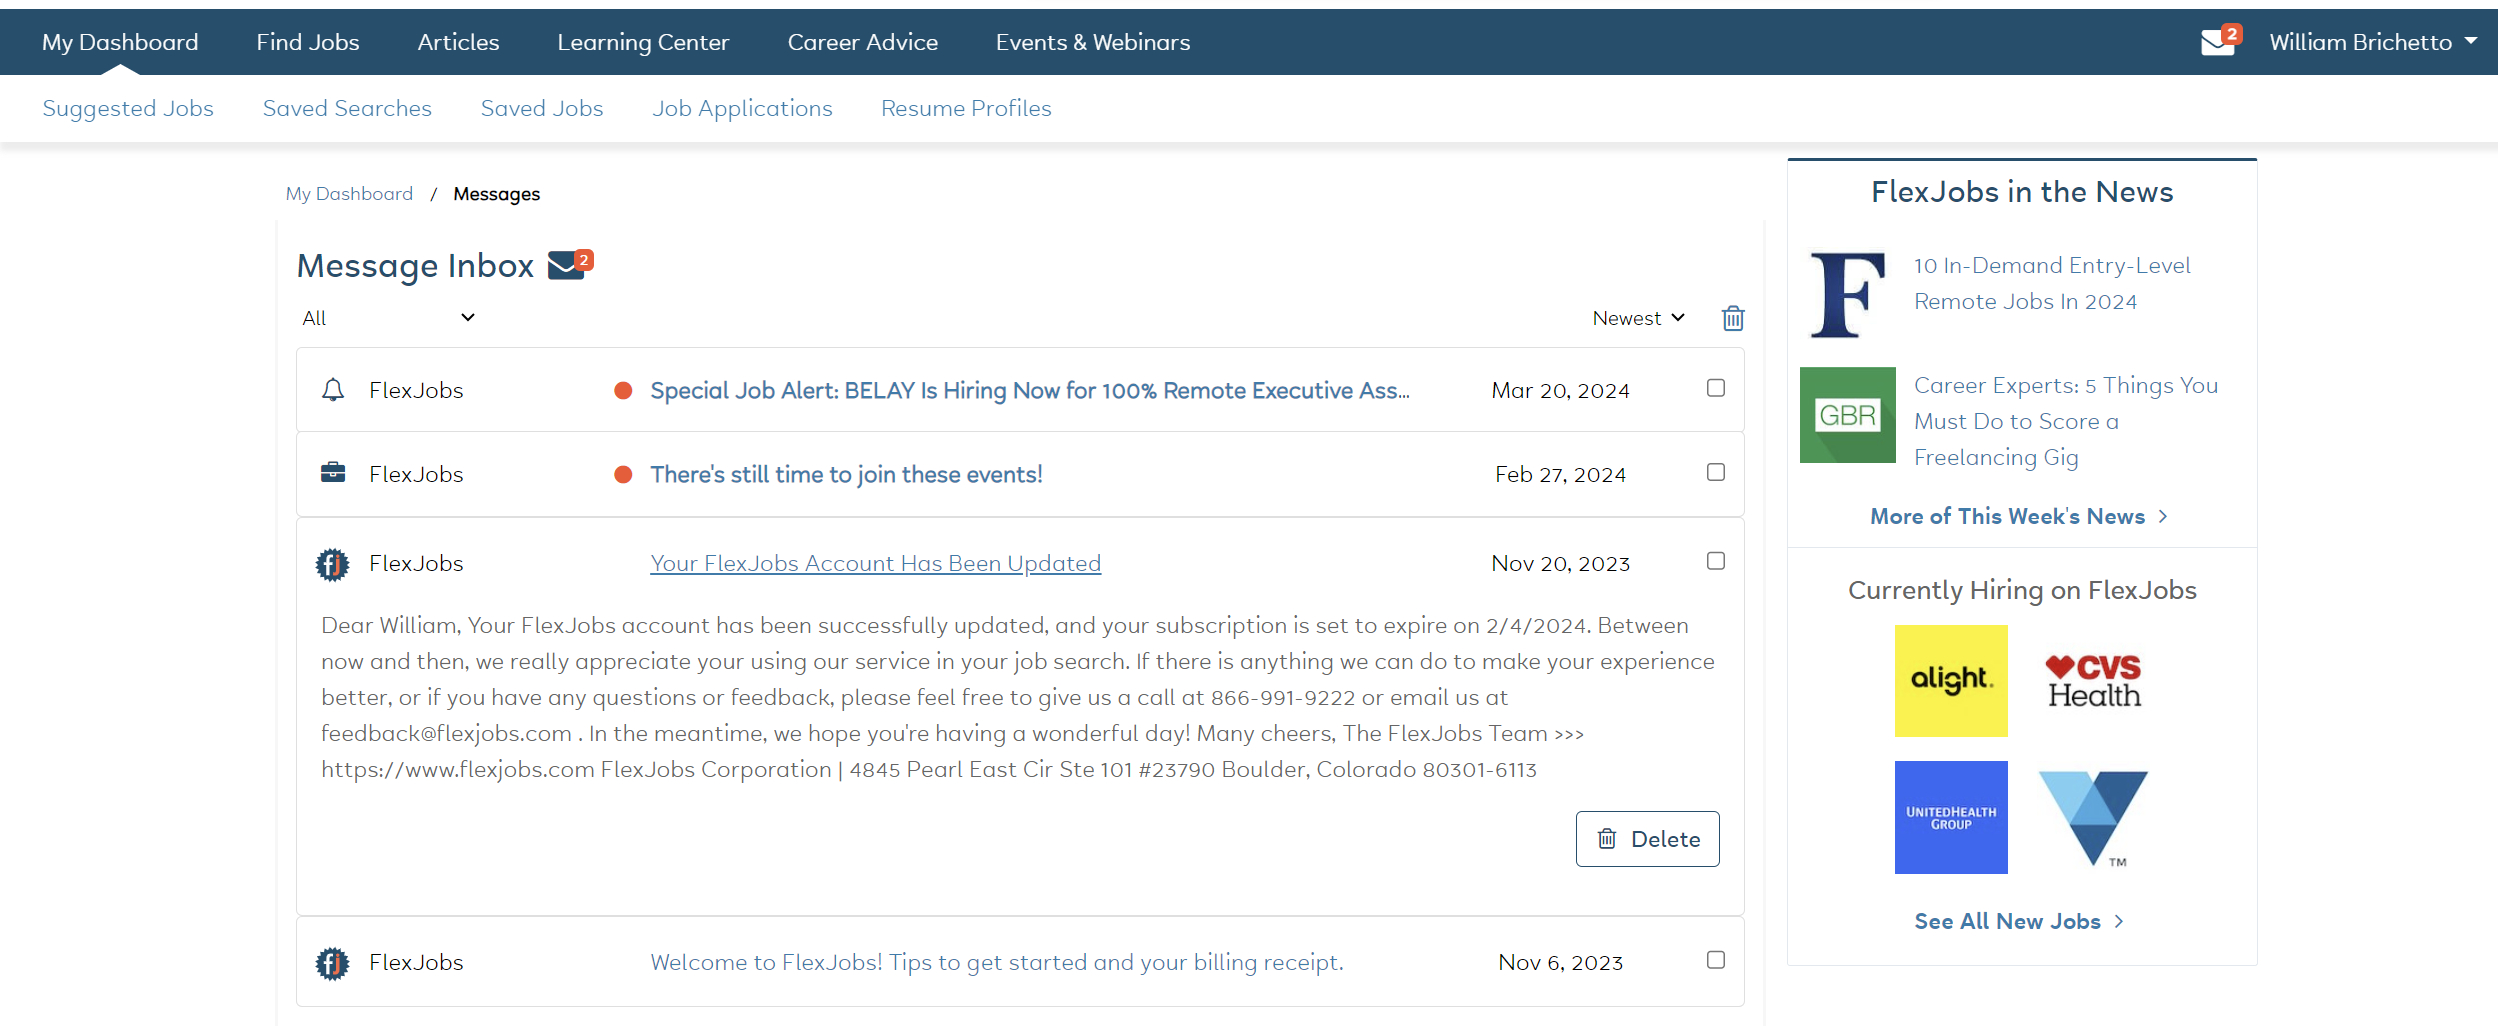This screenshot has height=1026, width=2498.
Task: Open the All message filter dropdown
Action: pos(390,317)
